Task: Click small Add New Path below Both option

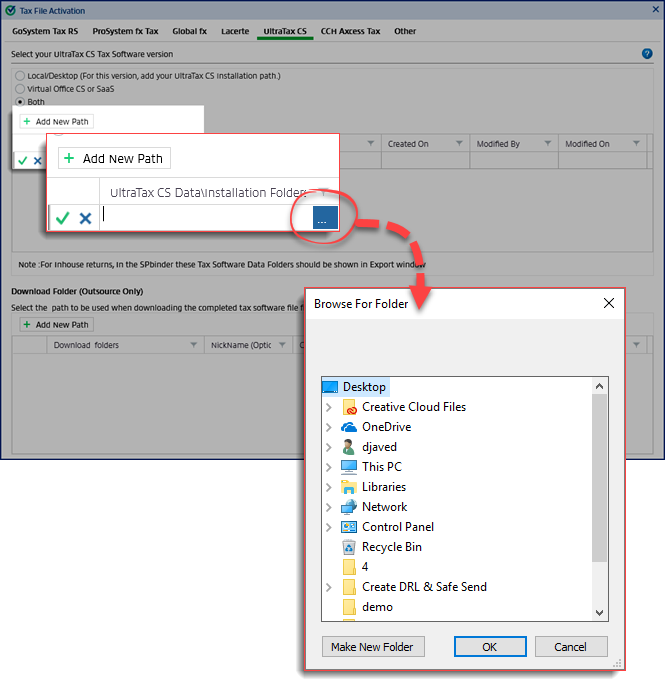Action: tap(56, 121)
